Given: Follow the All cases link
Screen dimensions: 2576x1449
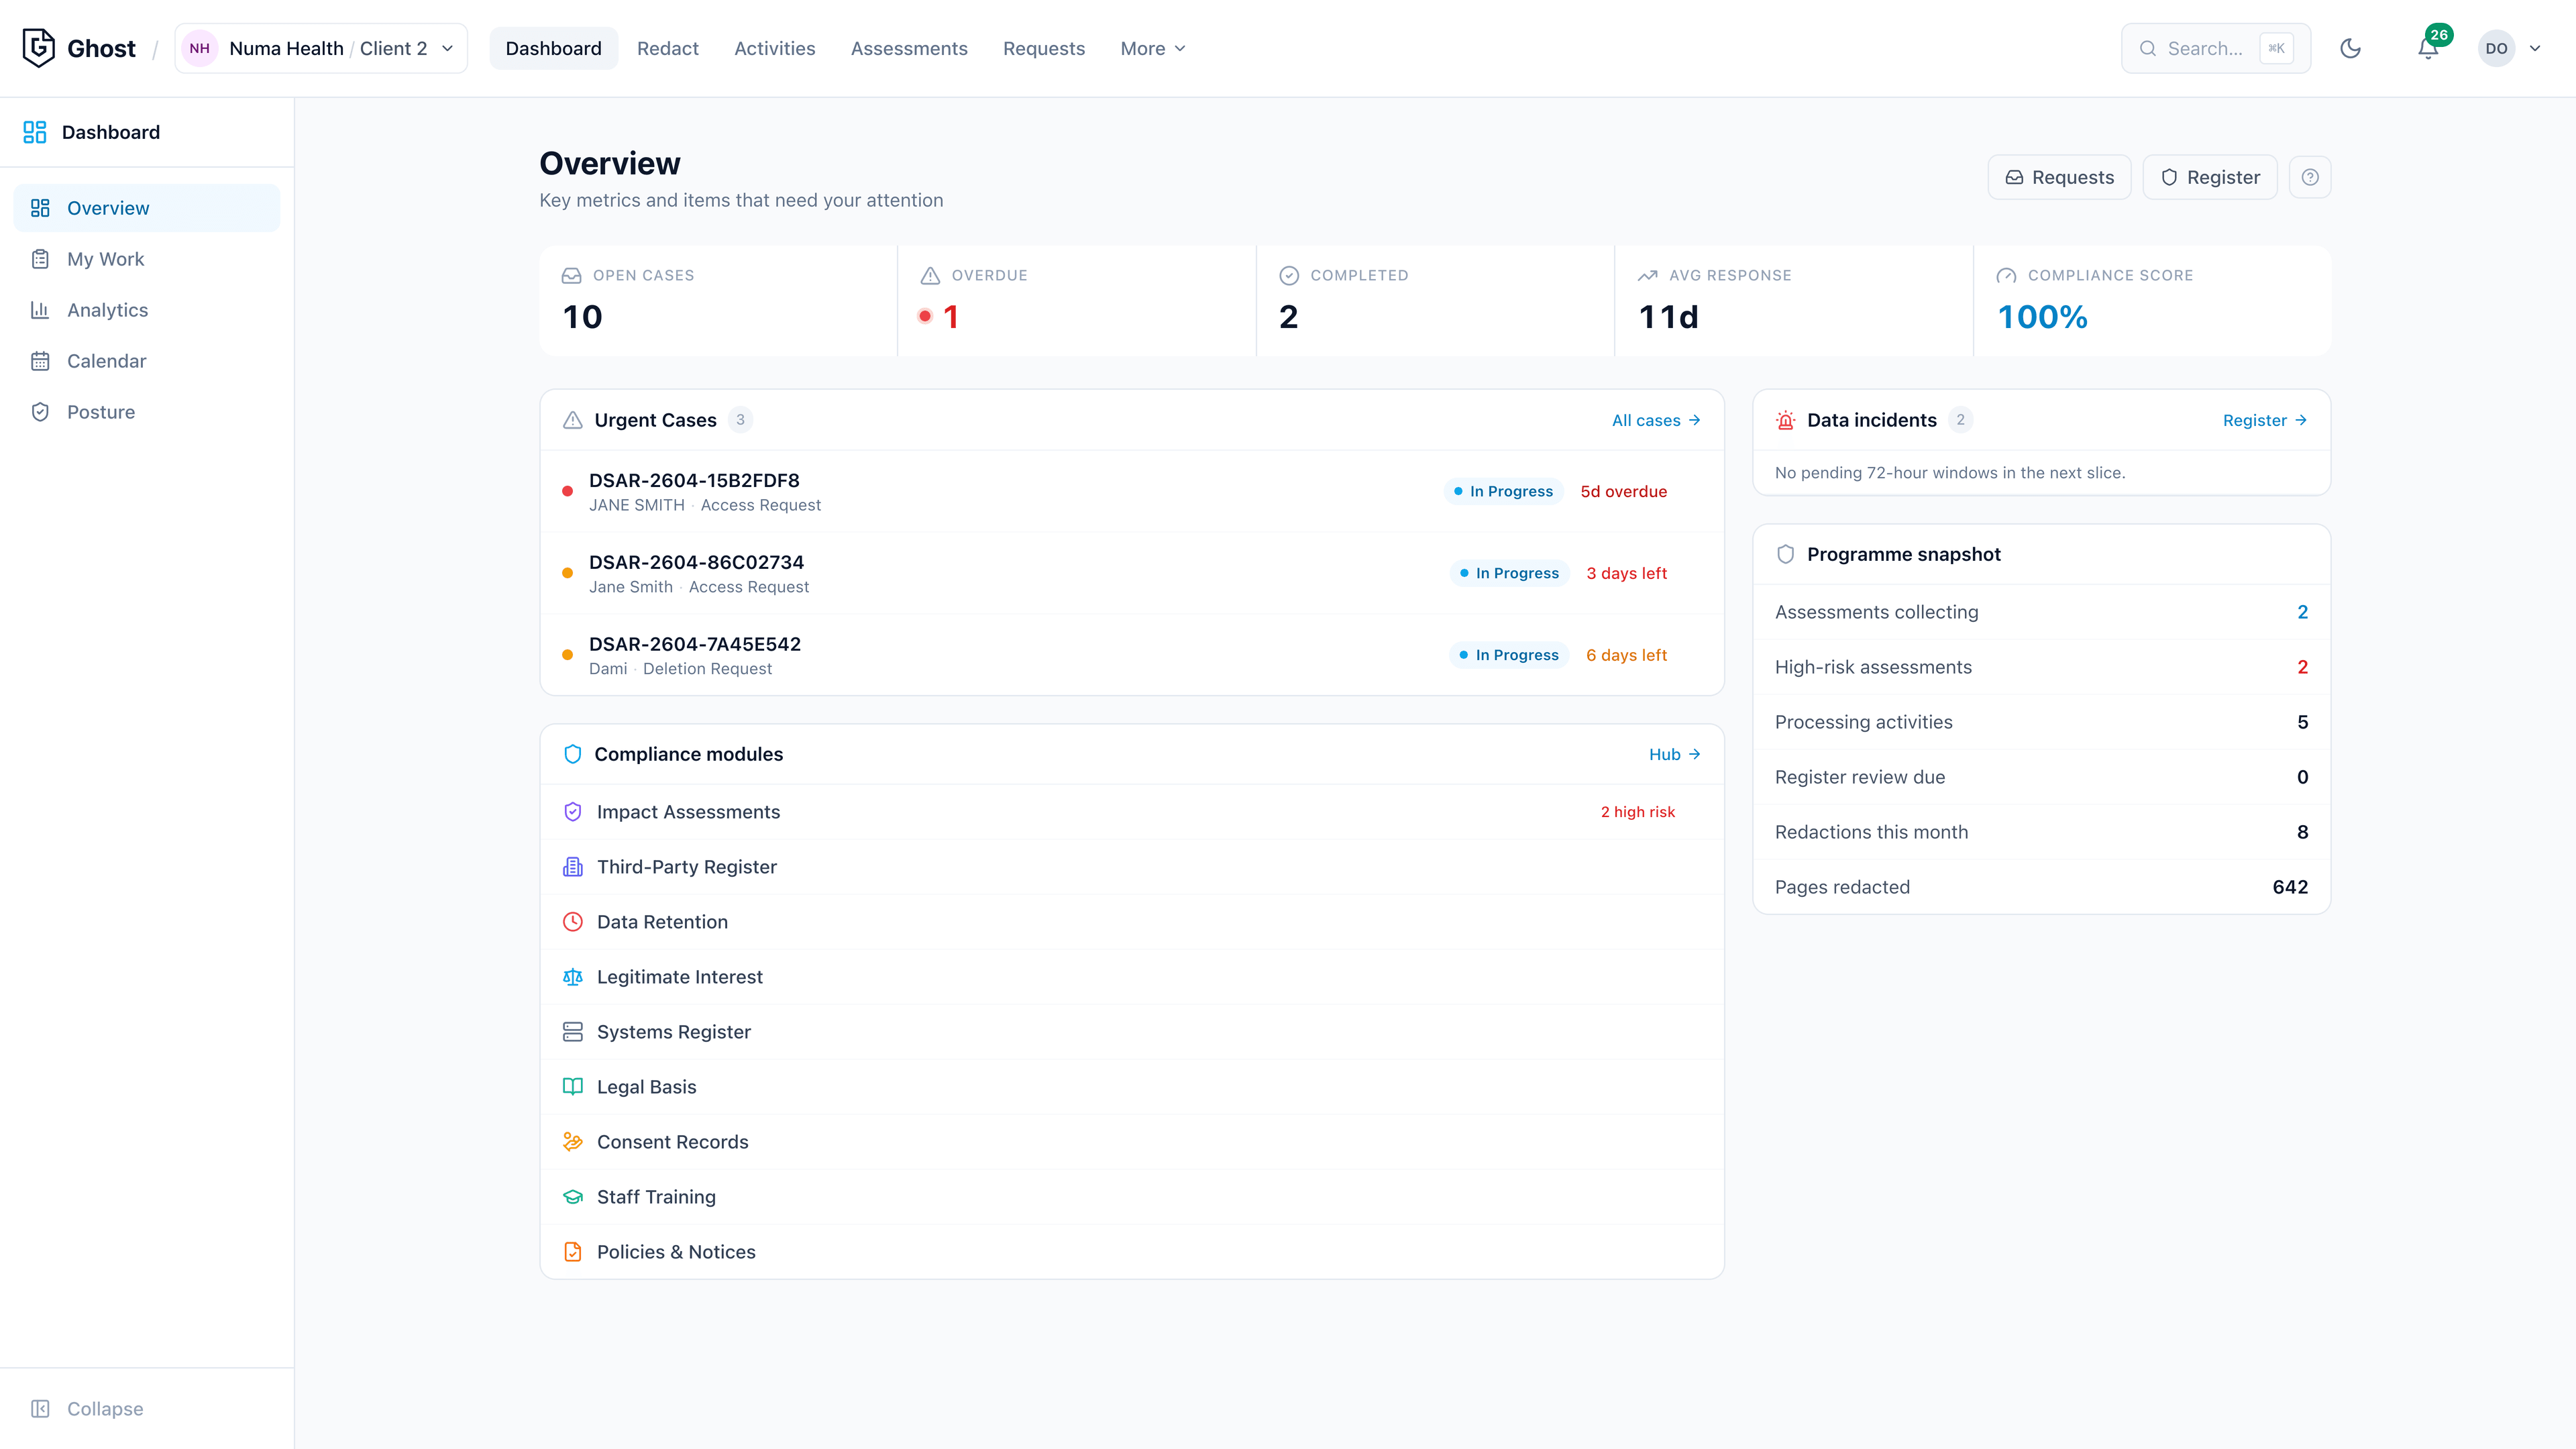Looking at the screenshot, I should click(x=1656, y=420).
